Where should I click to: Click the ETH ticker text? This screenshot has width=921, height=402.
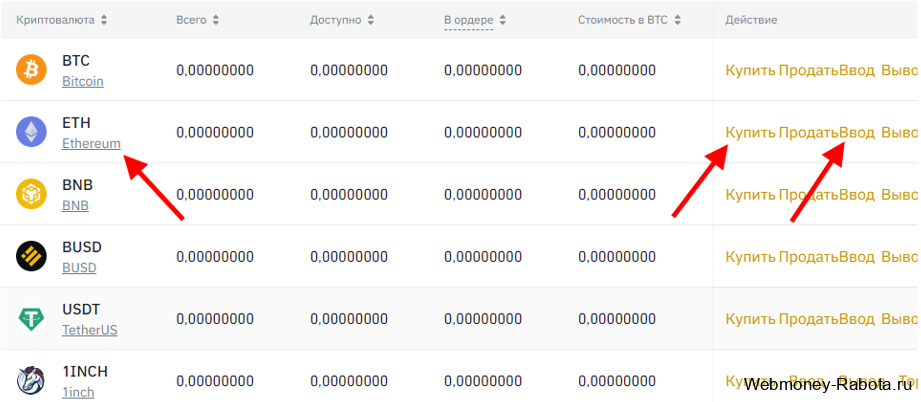[76, 123]
